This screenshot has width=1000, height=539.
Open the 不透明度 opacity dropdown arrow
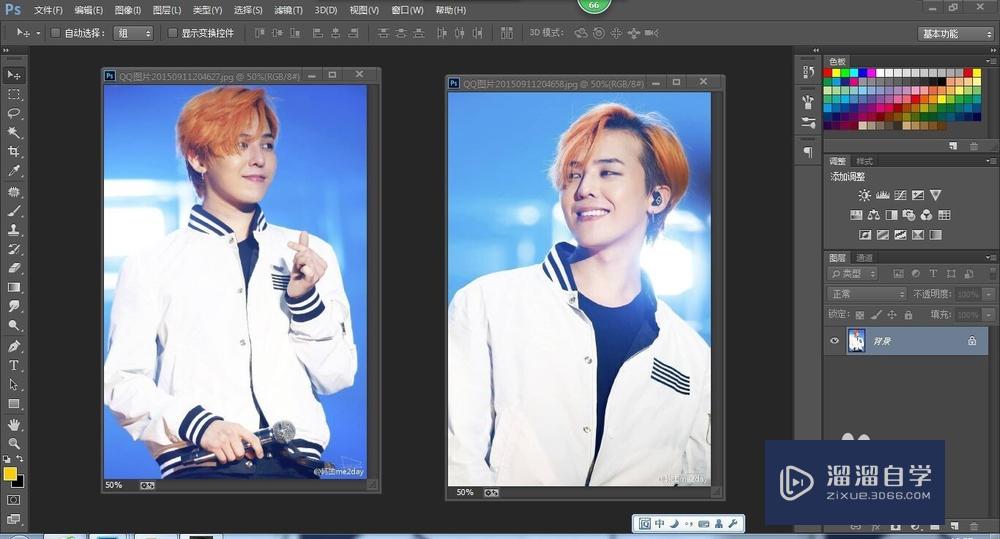tap(989, 294)
